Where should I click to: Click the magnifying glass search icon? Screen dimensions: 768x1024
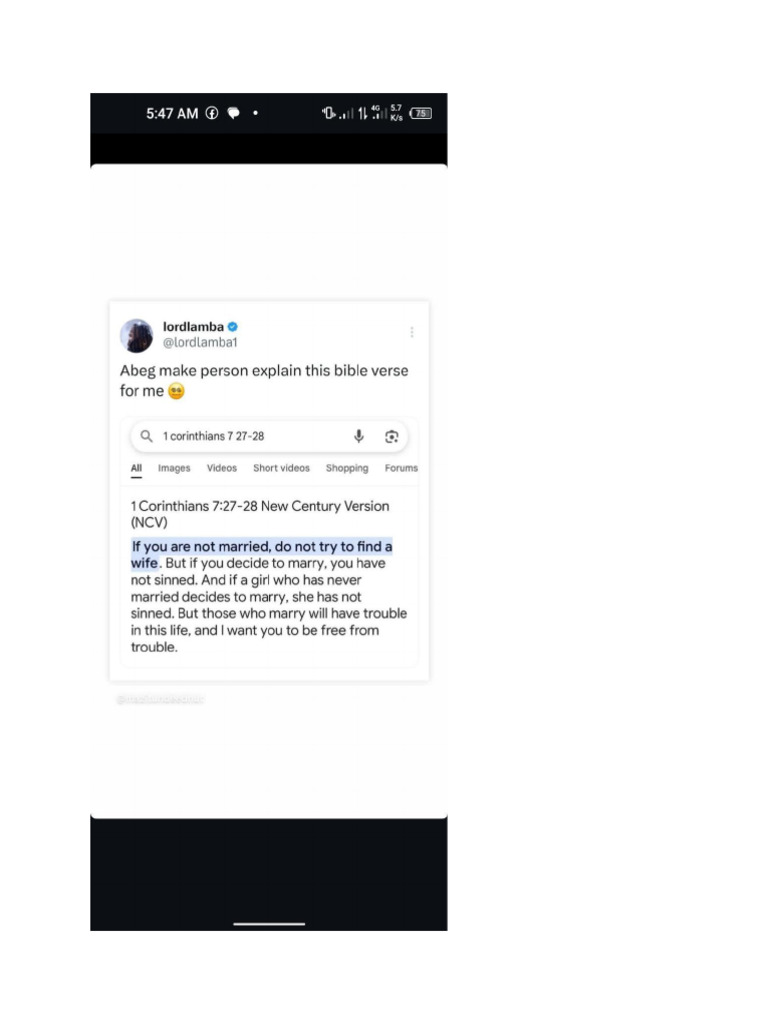146,436
